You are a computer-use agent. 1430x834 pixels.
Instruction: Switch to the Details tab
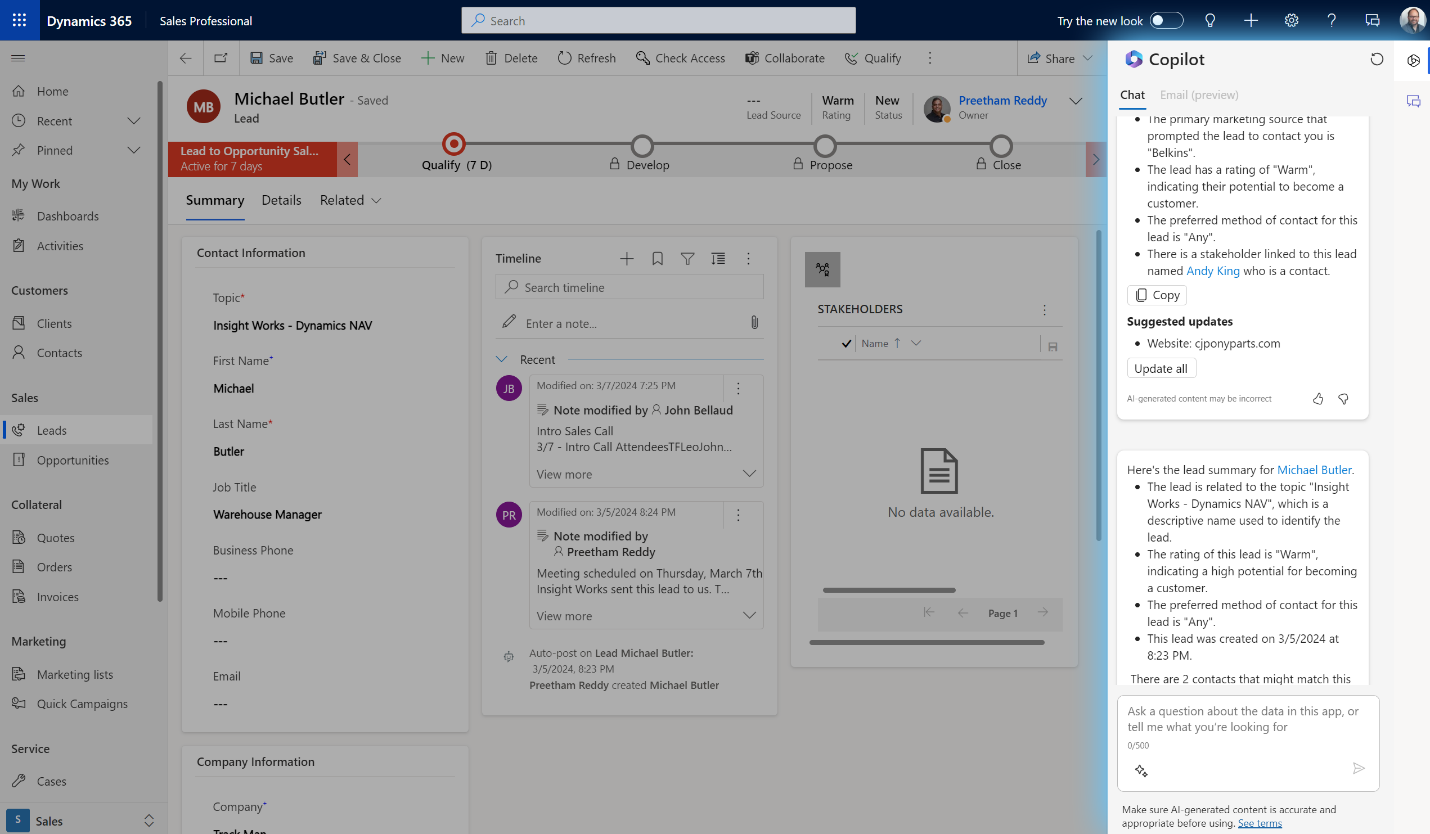click(x=281, y=200)
